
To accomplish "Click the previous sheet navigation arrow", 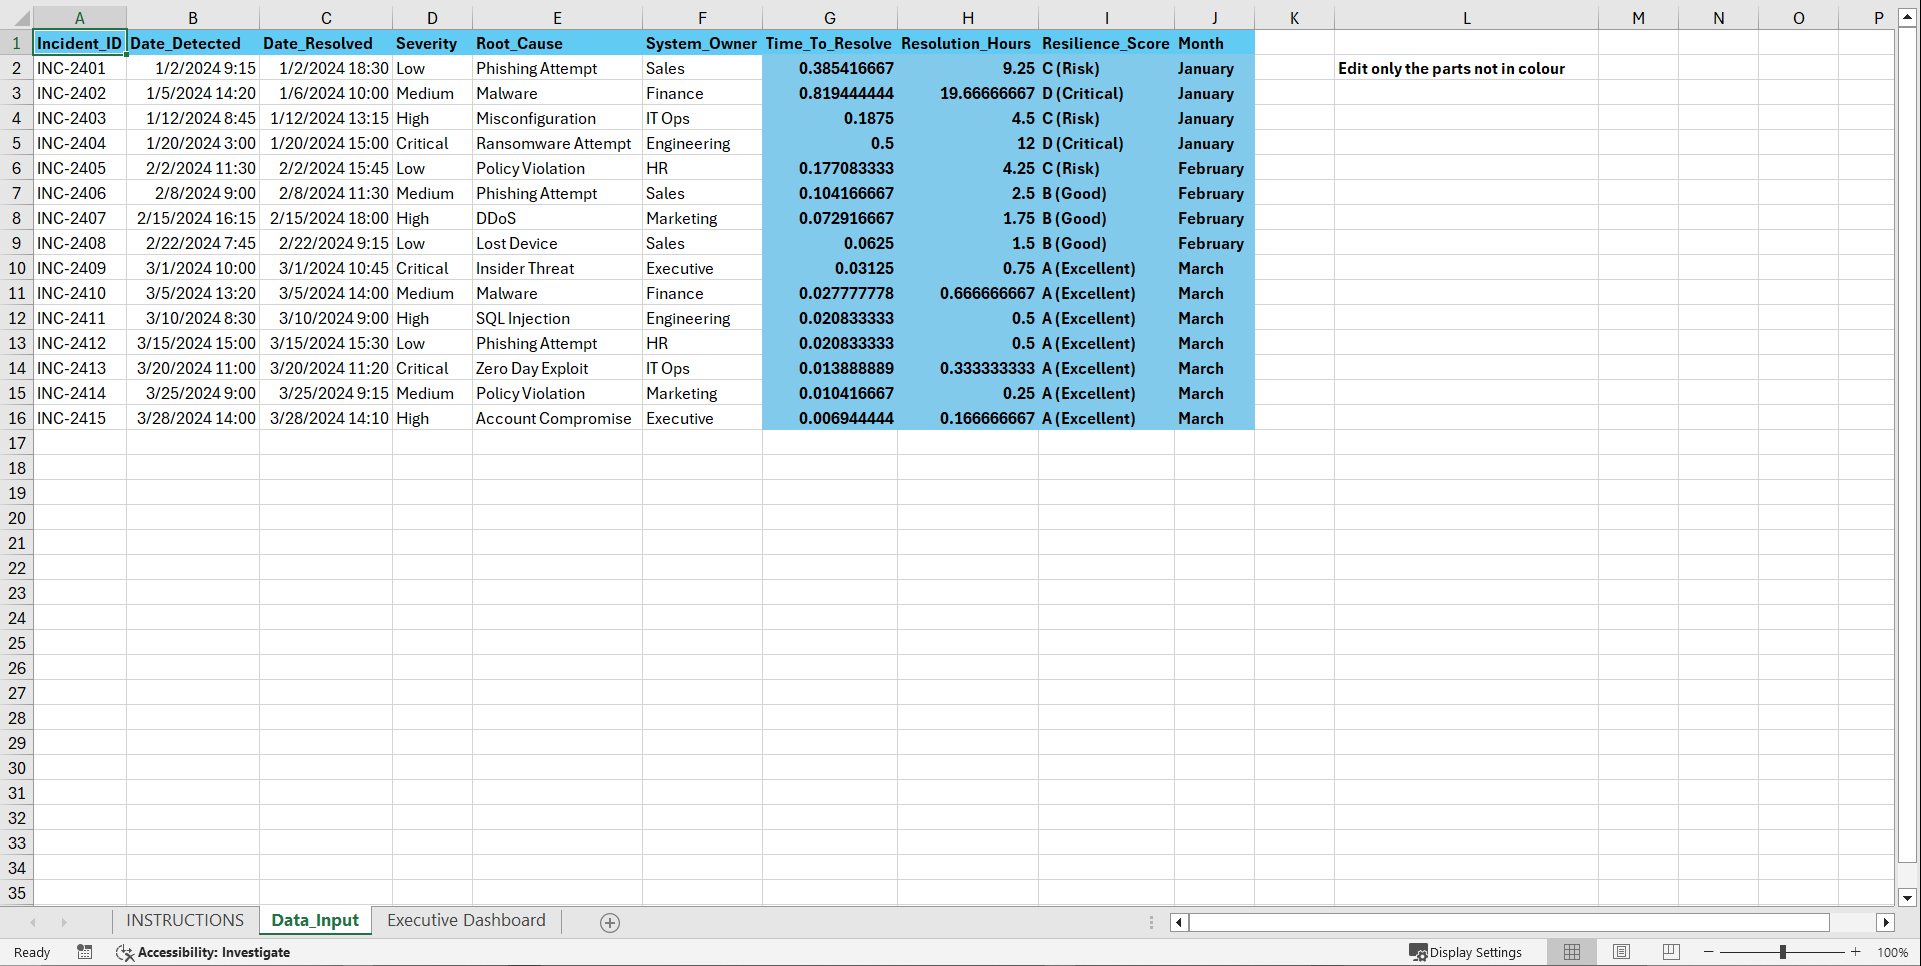I will [34, 922].
